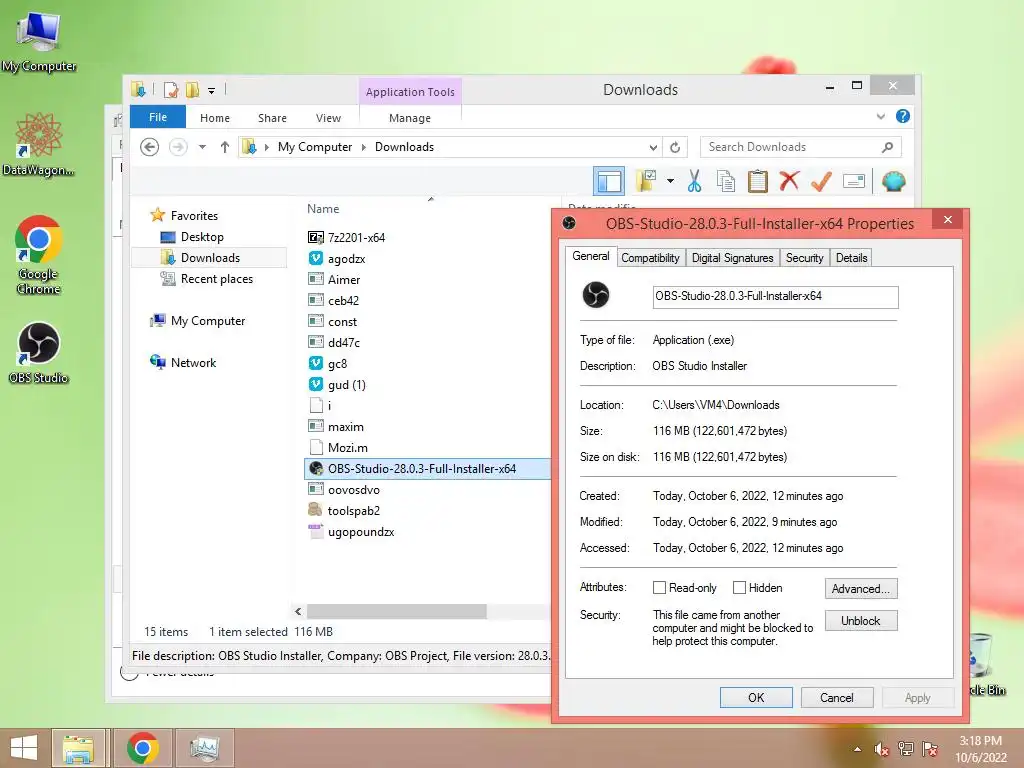Viewport: 1024px width, 768px height.
Task: Click the cut scissors icon
Action: [x=694, y=181]
